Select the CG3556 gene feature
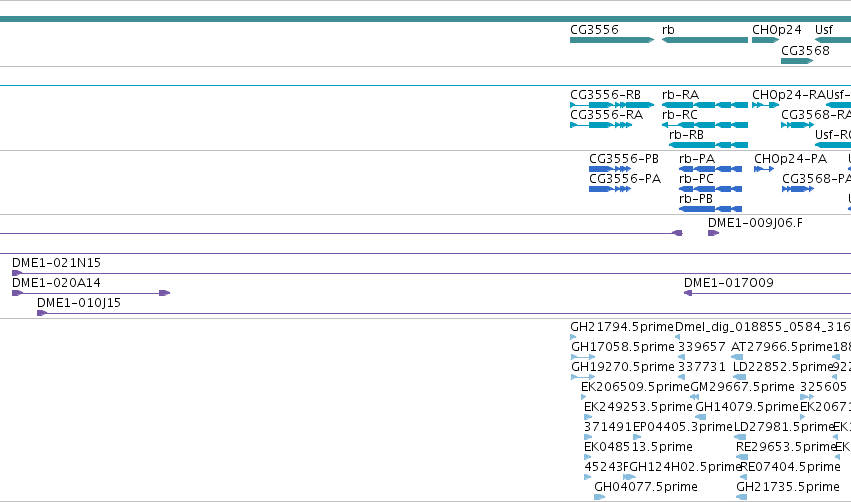Viewport: 851px width, 502px height. (x=612, y=40)
